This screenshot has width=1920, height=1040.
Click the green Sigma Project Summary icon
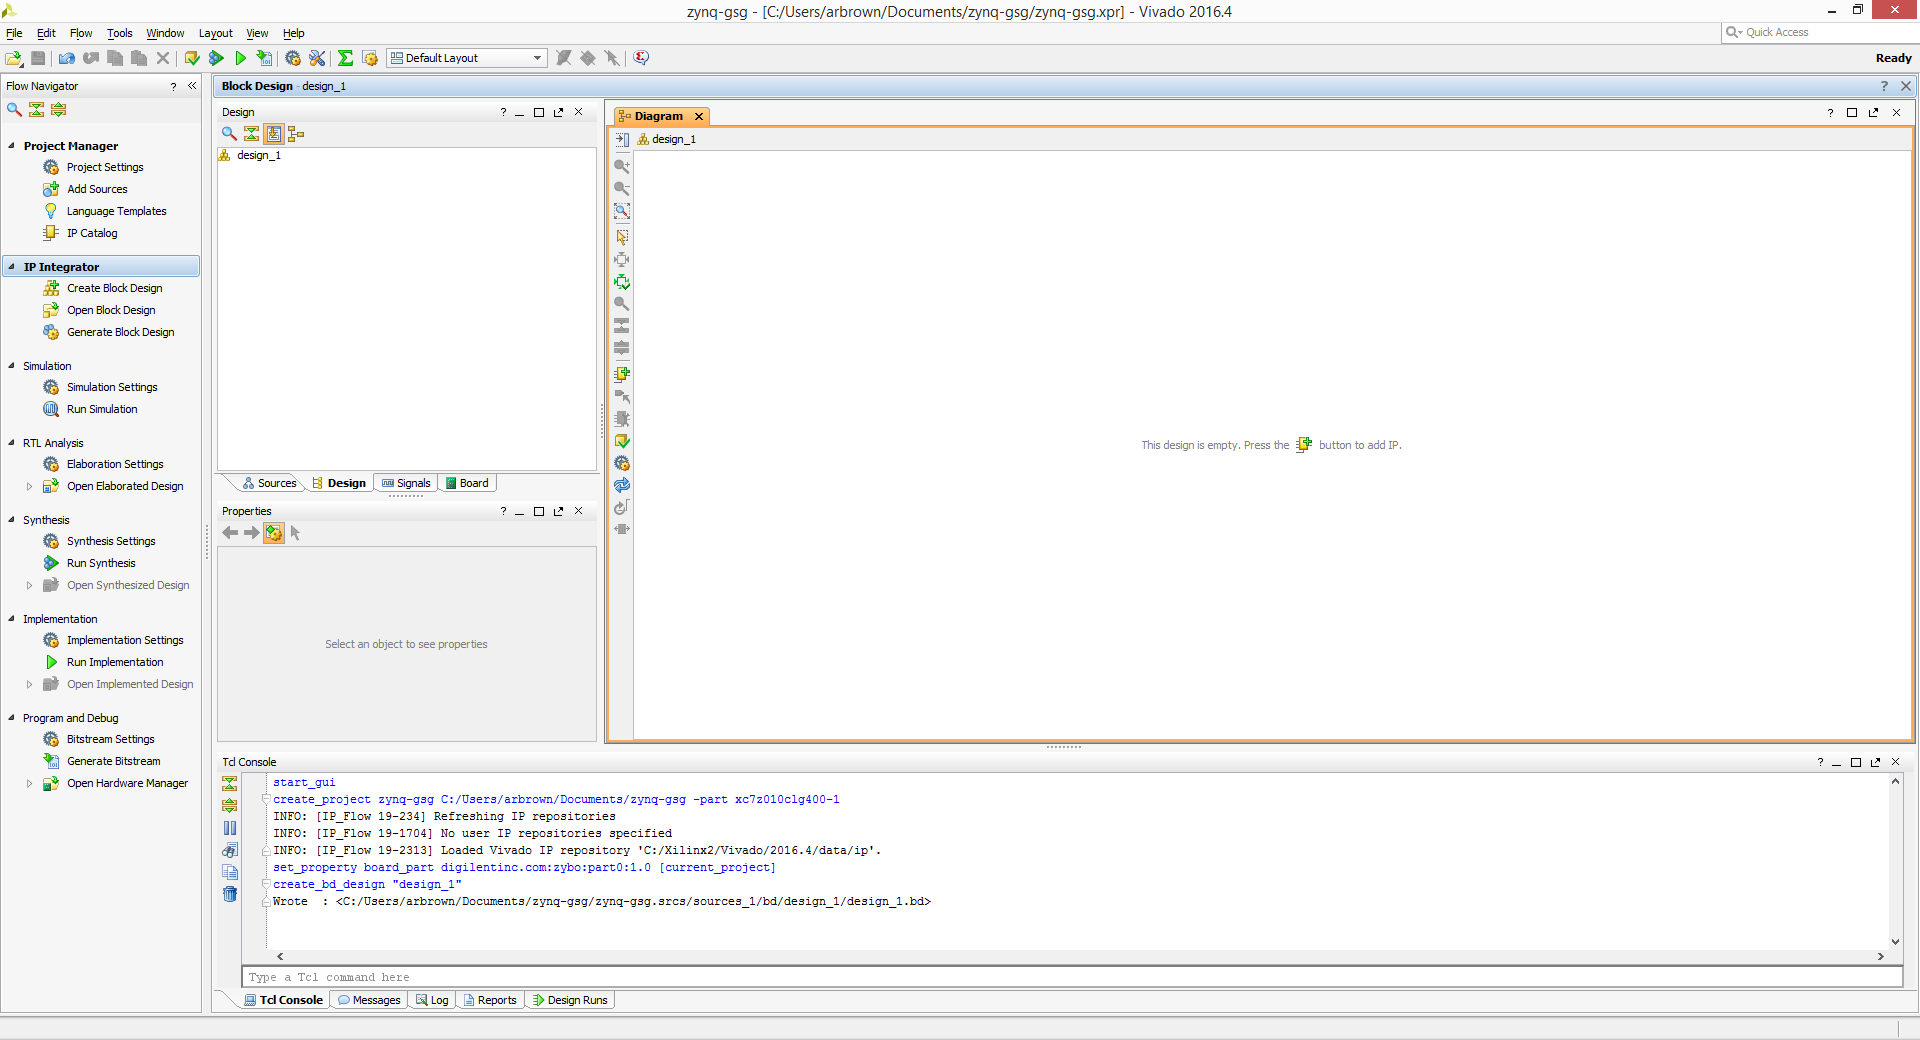pyautogui.click(x=345, y=59)
